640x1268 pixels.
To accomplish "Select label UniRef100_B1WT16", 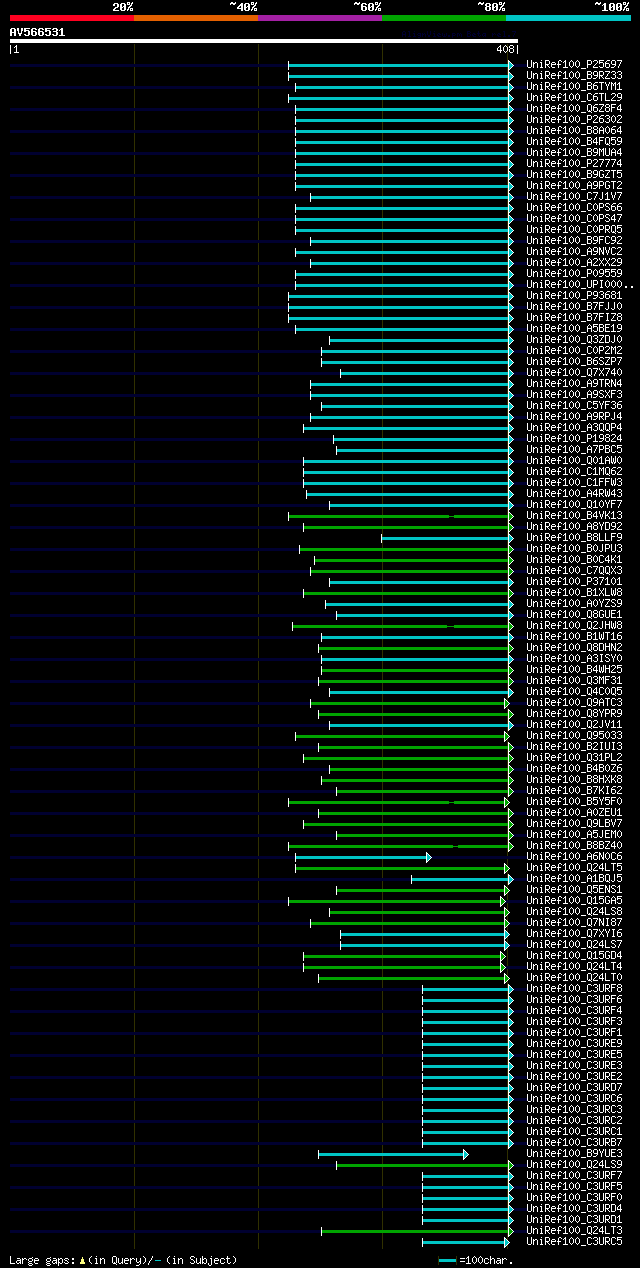I will tap(574, 636).
